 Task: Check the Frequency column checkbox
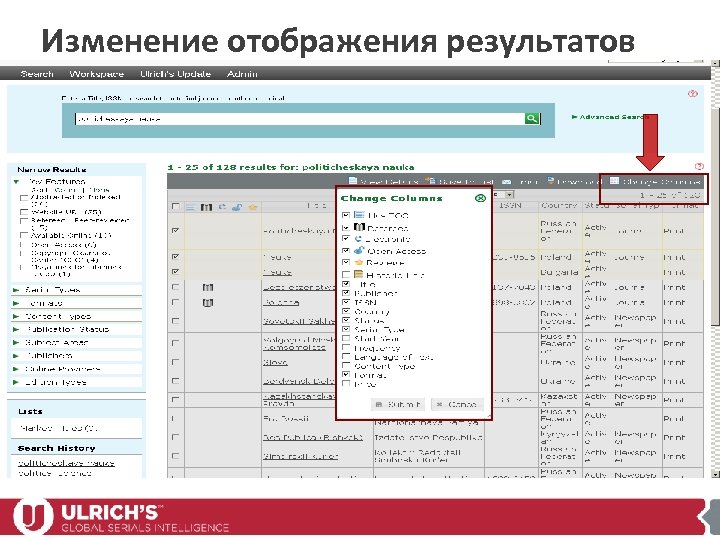click(346, 348)
